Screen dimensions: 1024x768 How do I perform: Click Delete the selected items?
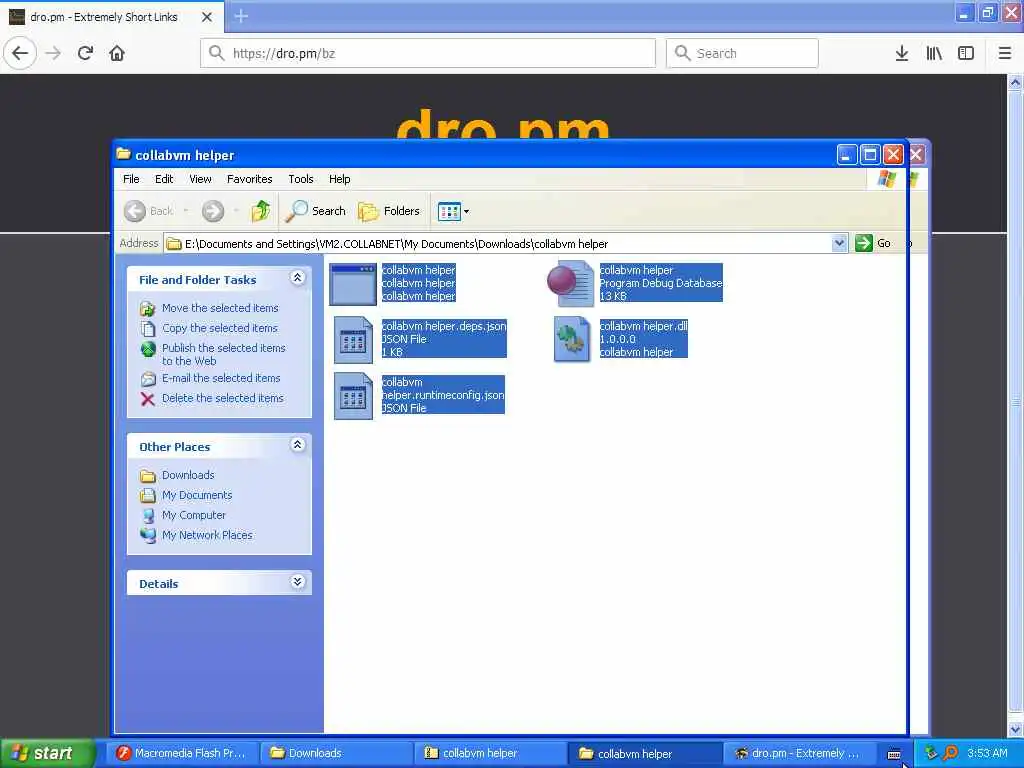[222, 398]
